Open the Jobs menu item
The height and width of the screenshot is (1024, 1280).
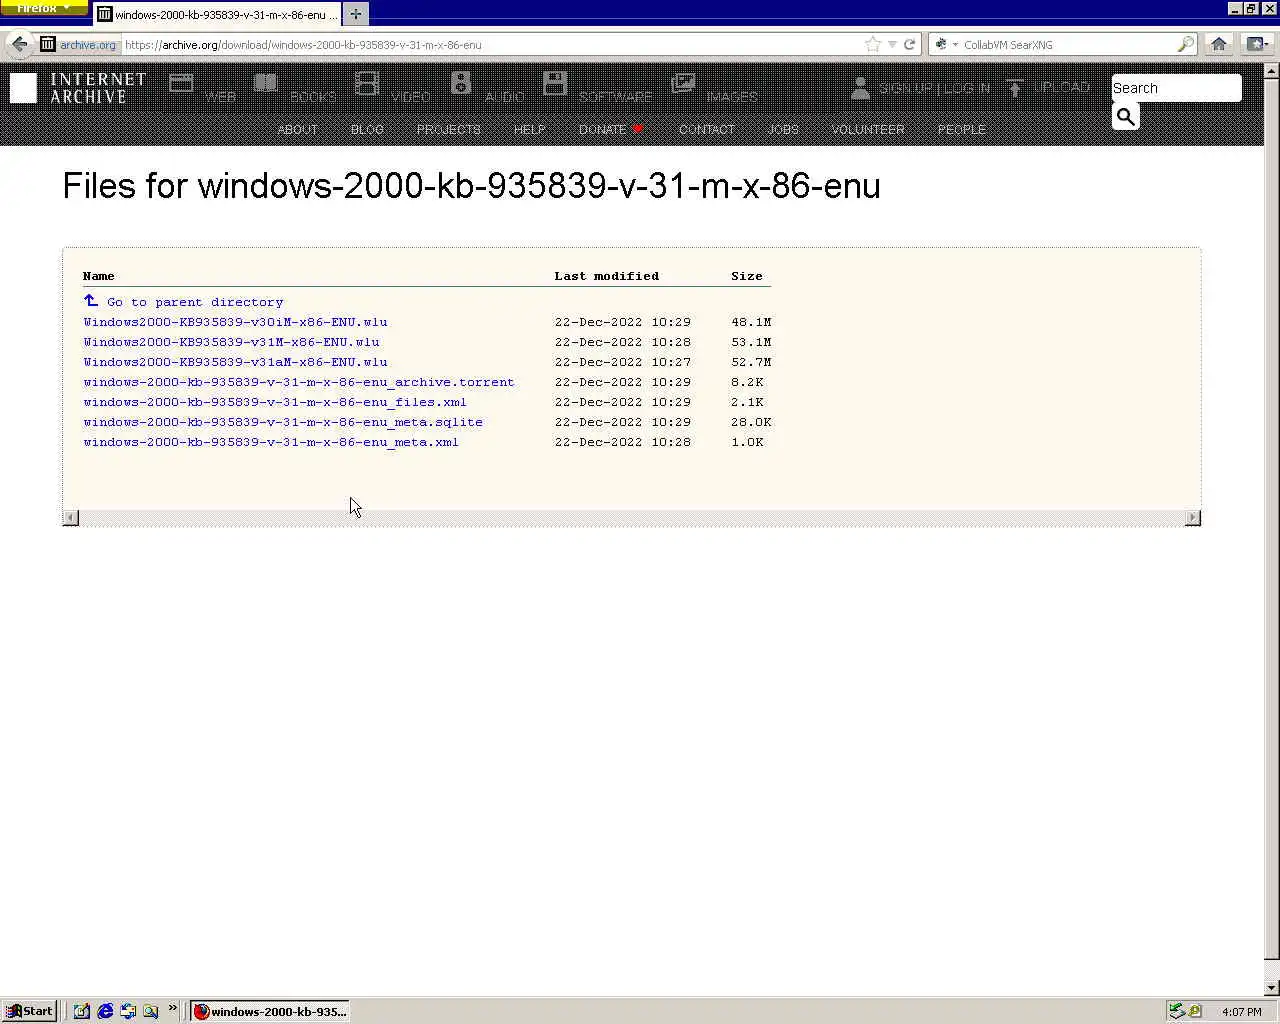click(x=783, y=130)
